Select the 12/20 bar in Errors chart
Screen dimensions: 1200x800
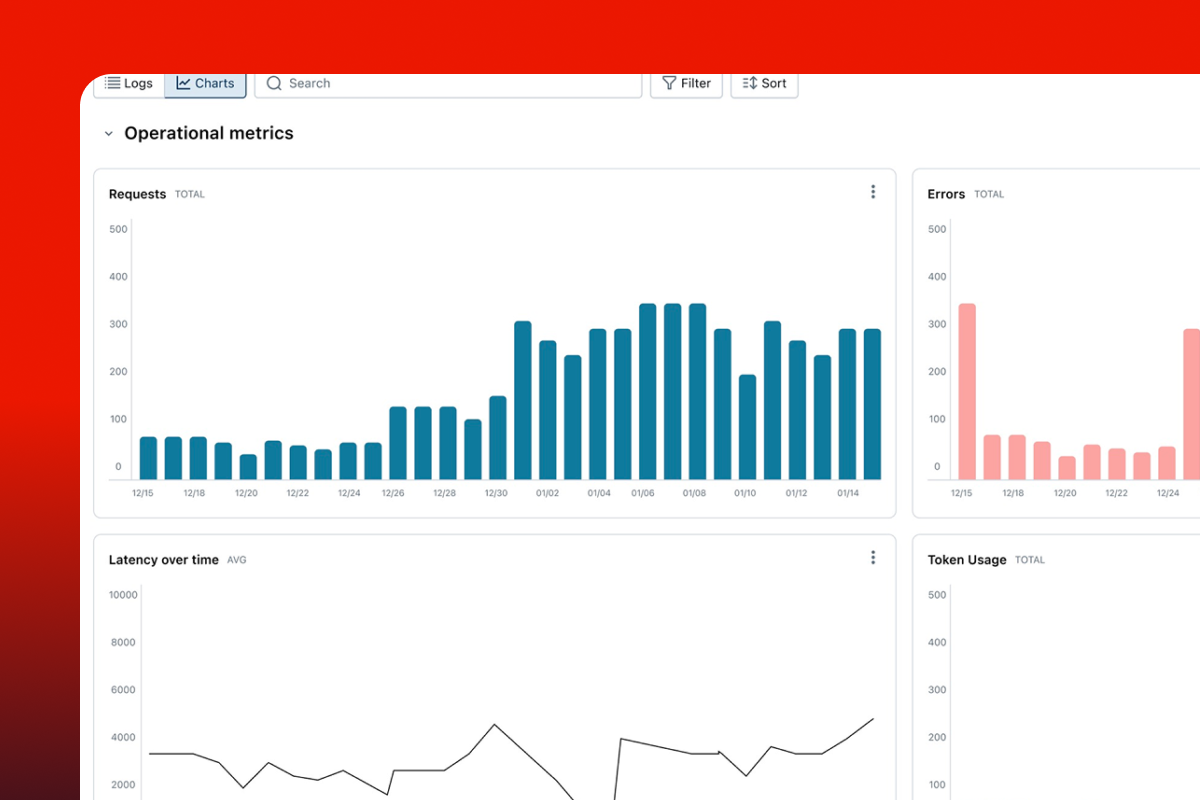tap(1067, 468)
